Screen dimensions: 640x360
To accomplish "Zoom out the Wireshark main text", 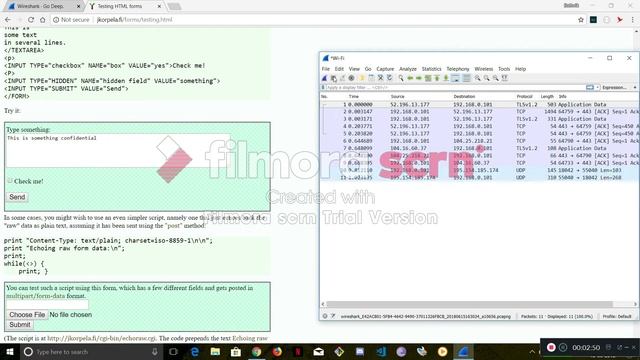I will 487,78.
